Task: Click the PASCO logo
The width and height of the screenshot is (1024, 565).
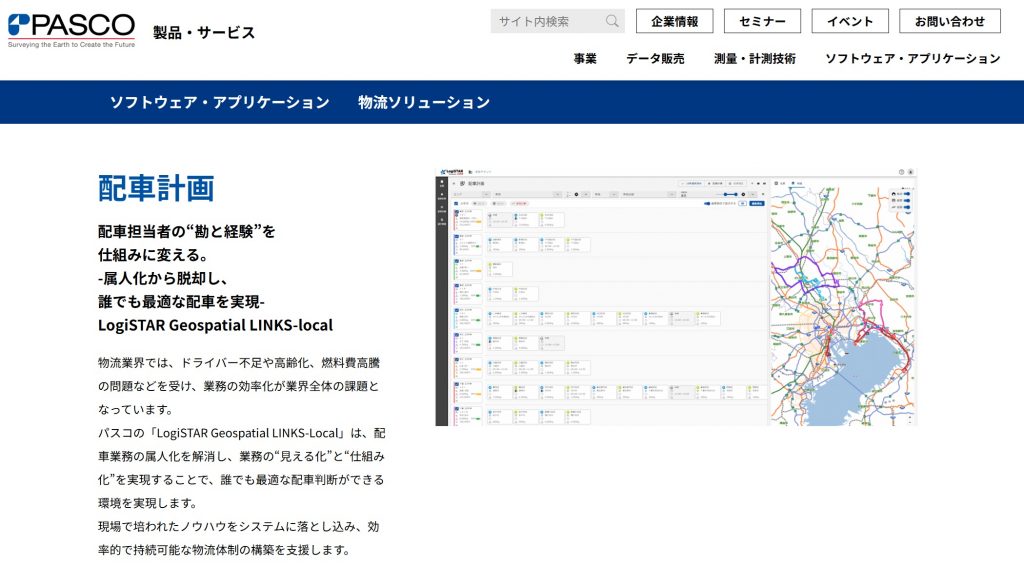Action: tap(71, 31)
